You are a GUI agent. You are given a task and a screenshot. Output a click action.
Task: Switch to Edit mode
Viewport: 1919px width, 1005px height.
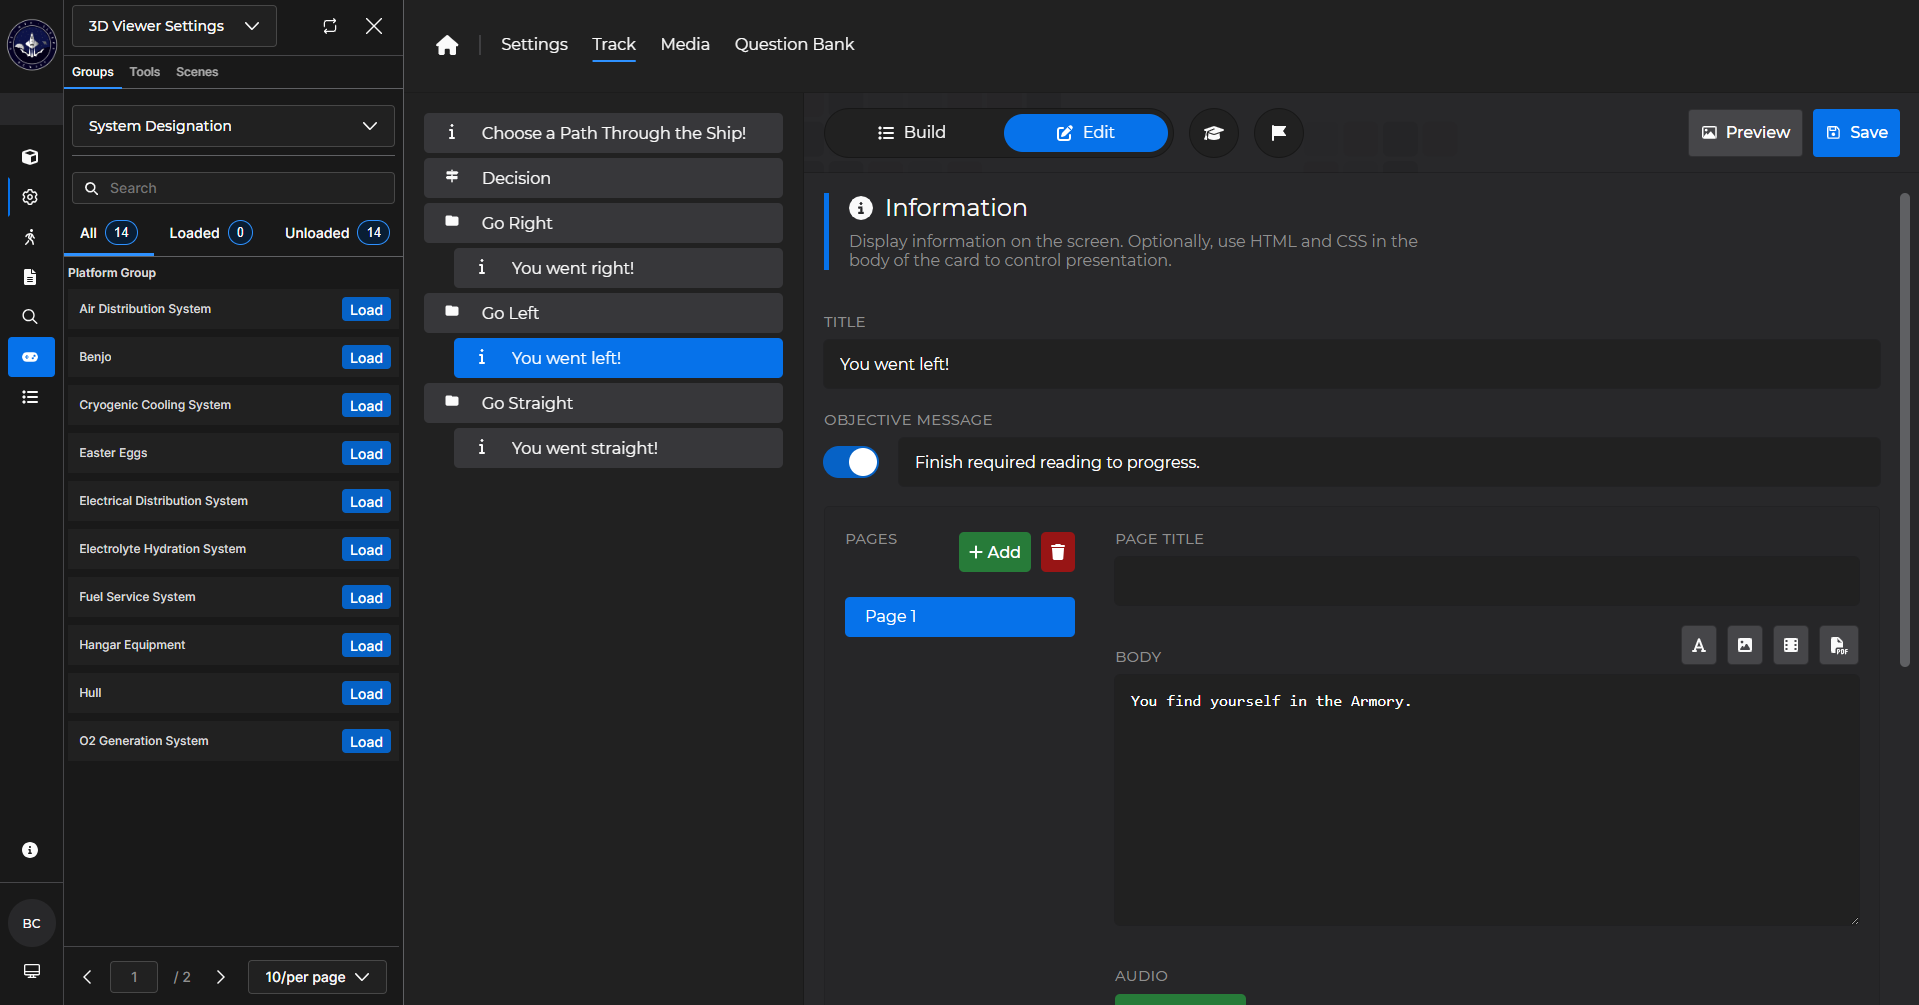pos(1086,133)
